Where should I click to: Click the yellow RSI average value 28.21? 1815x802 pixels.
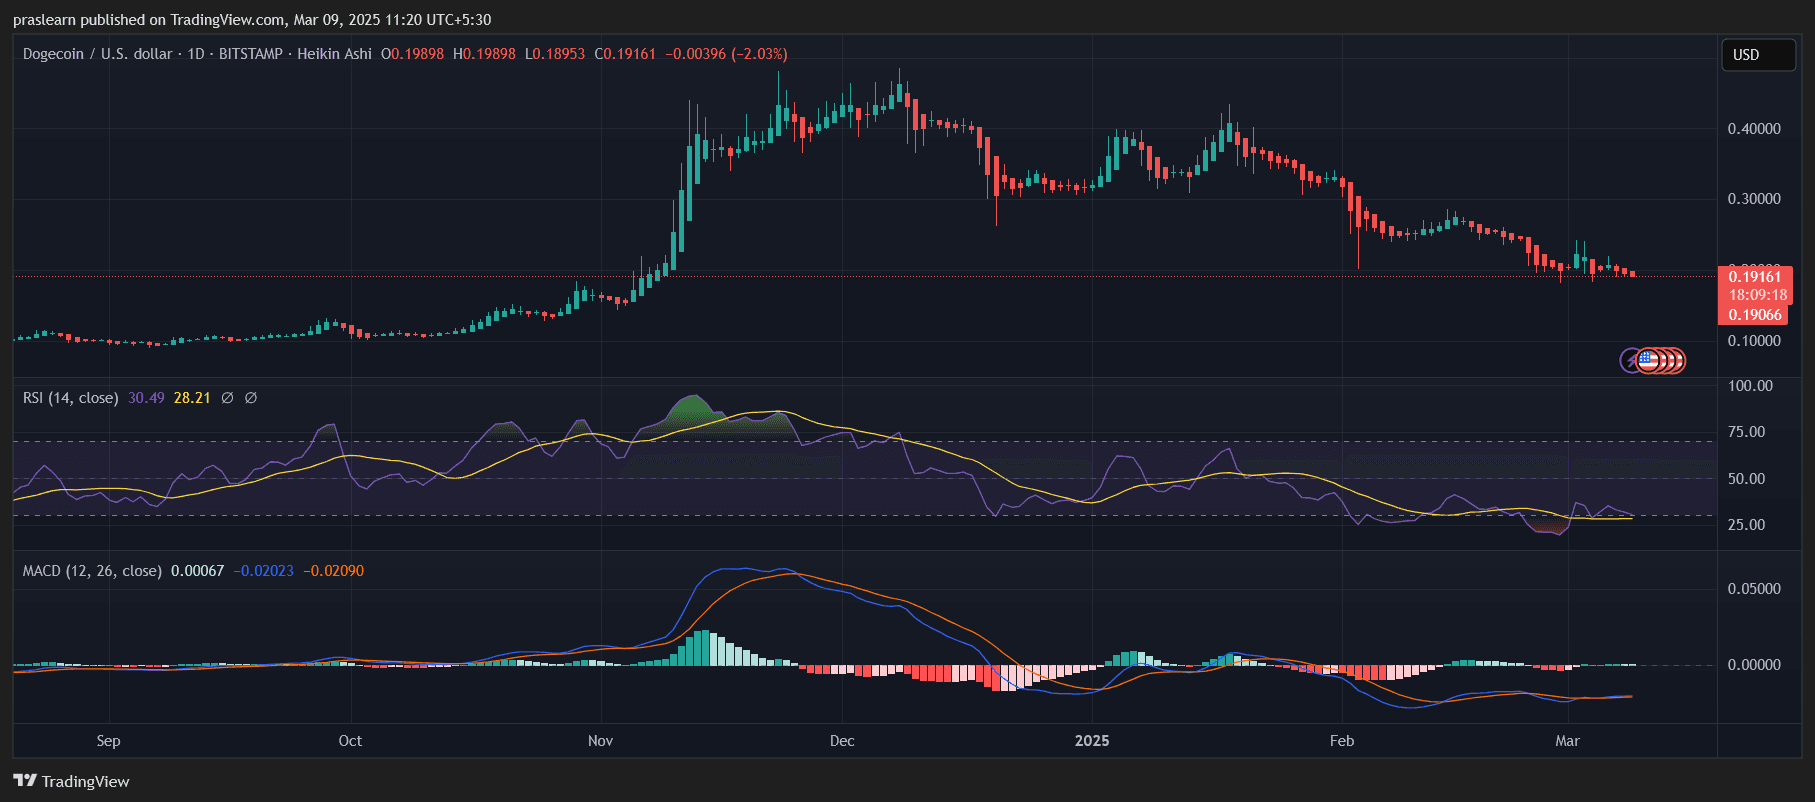pyautogui.click(x=192, y=398)
